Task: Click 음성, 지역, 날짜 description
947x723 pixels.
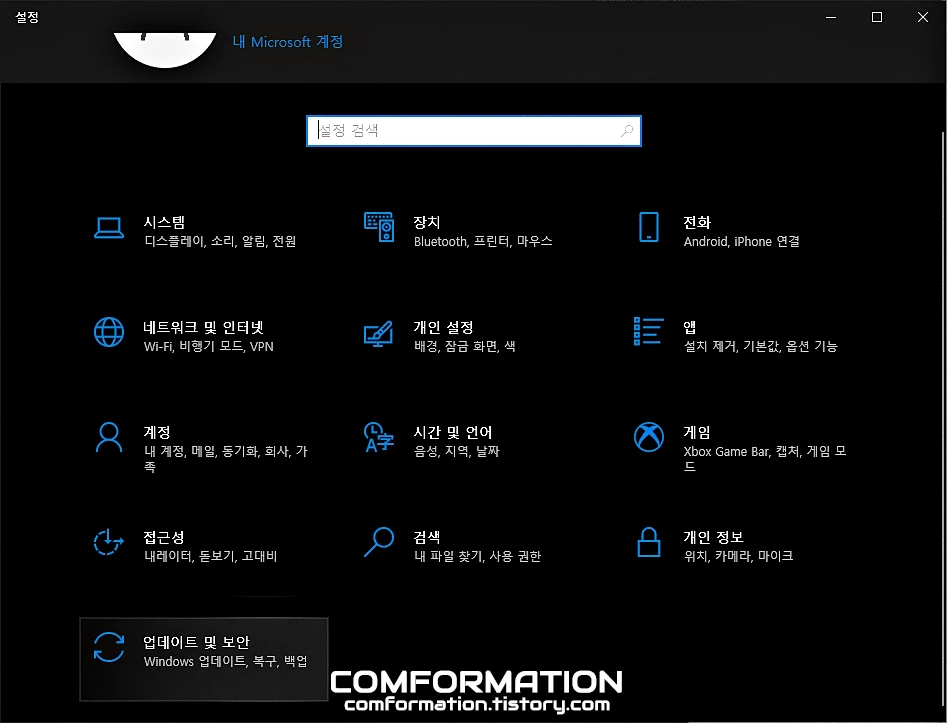Action: [x=457, y=451]
